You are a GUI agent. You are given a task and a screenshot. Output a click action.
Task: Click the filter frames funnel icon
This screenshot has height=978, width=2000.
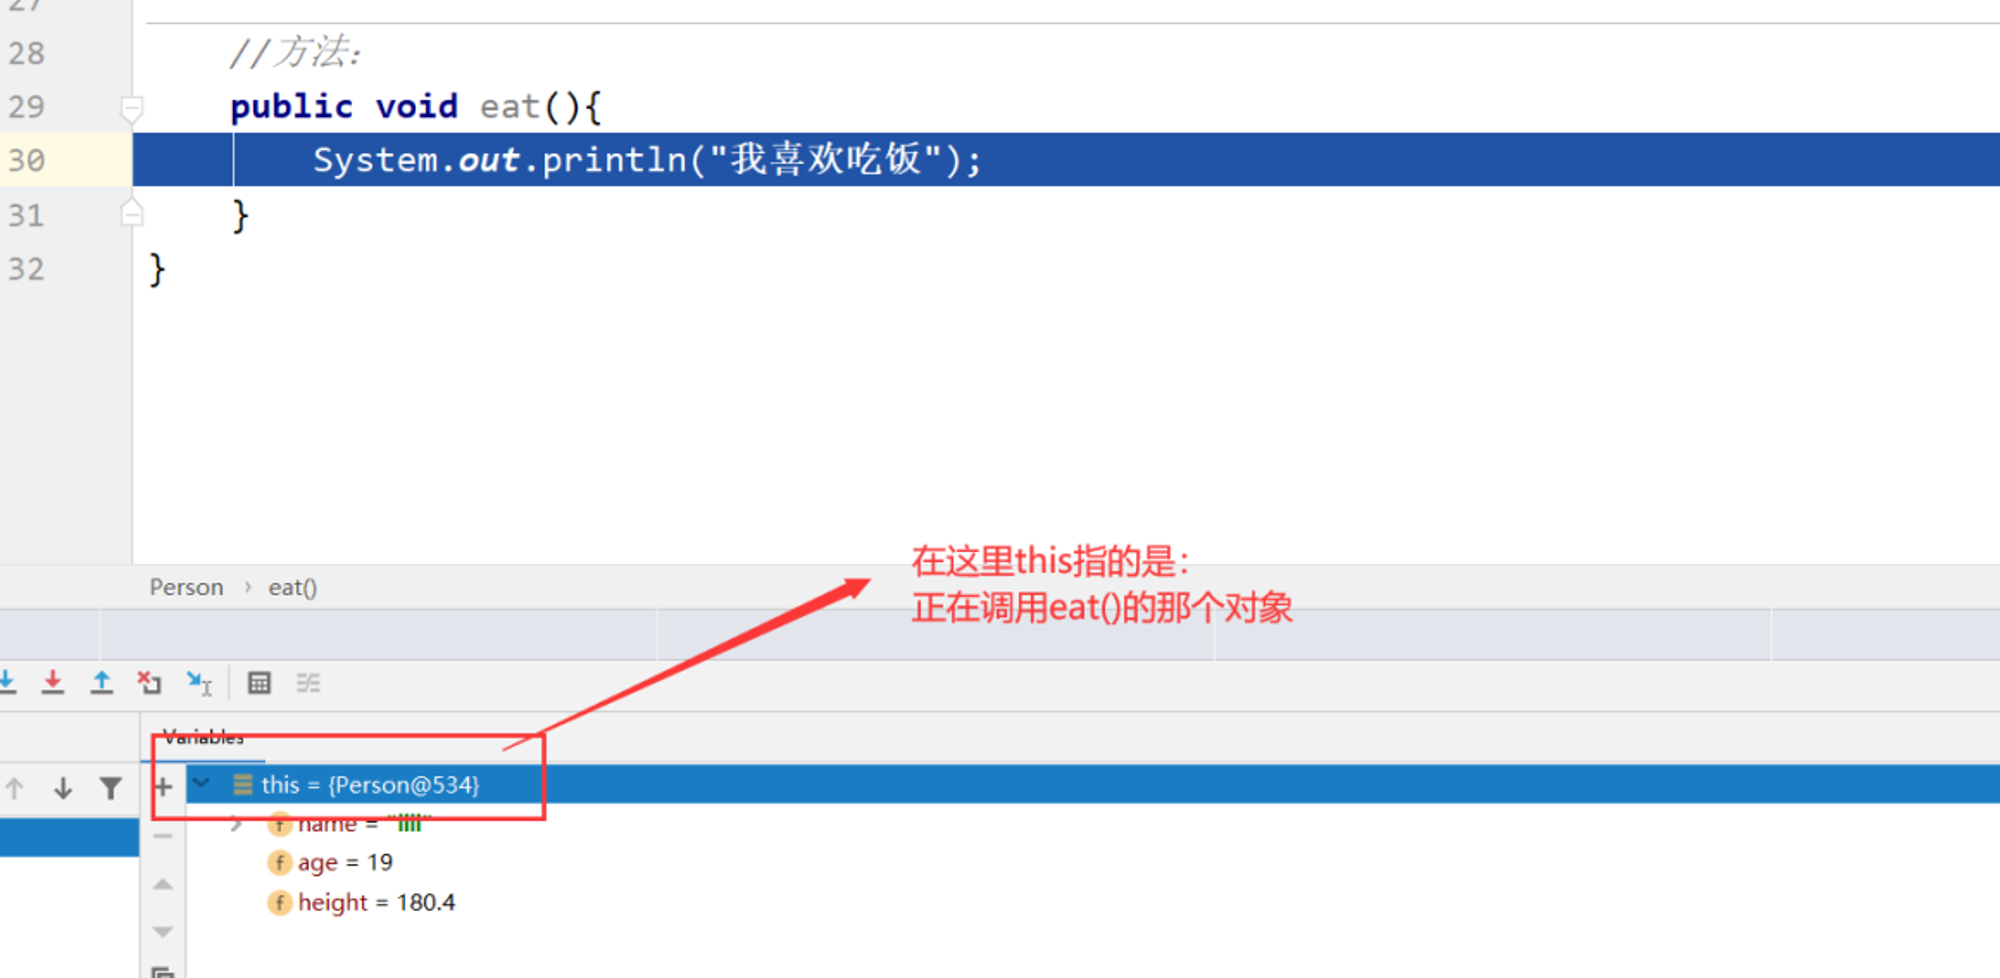click(111, 788)
